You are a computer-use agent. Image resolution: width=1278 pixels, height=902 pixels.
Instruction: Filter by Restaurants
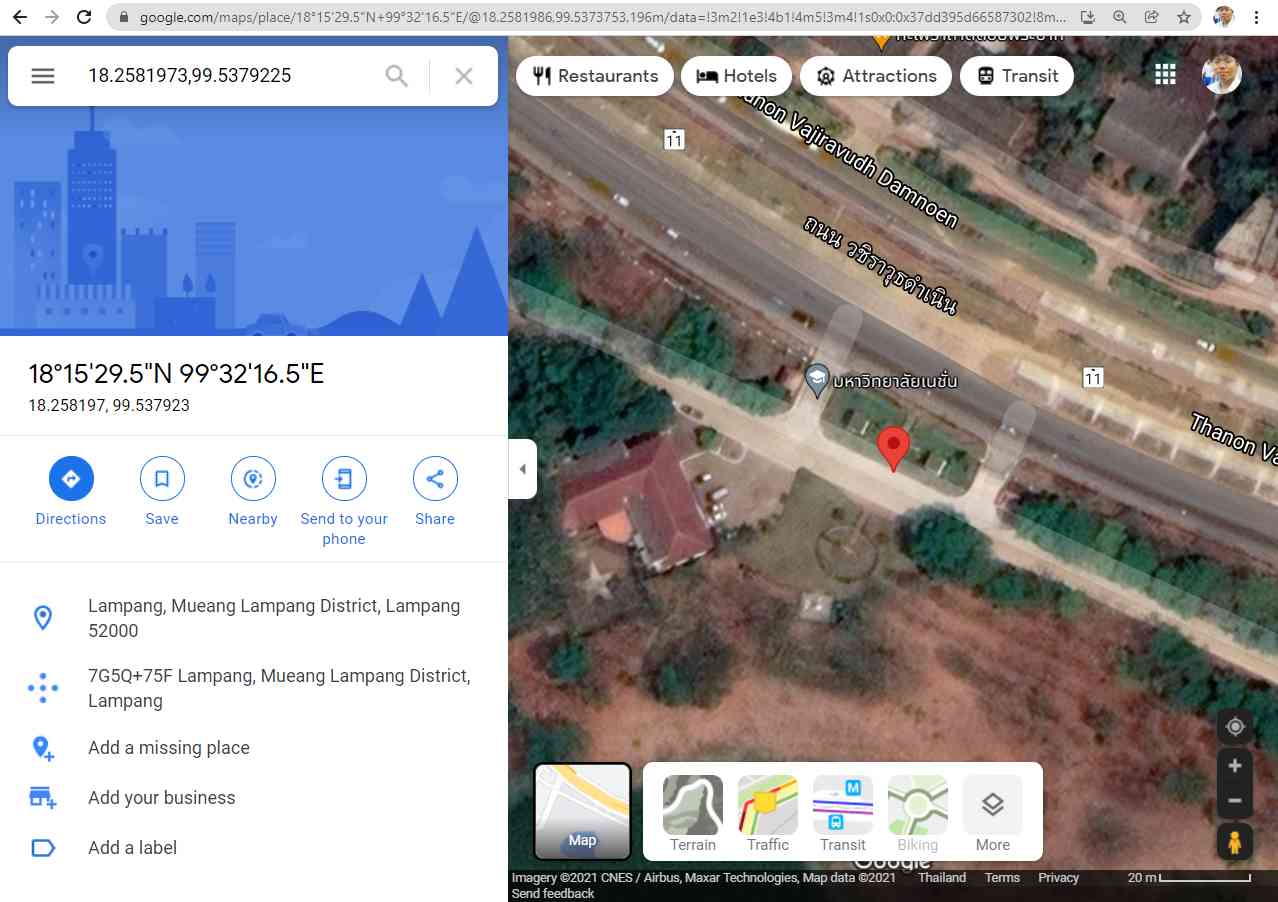pyautogui.click(x=595, y=76)
